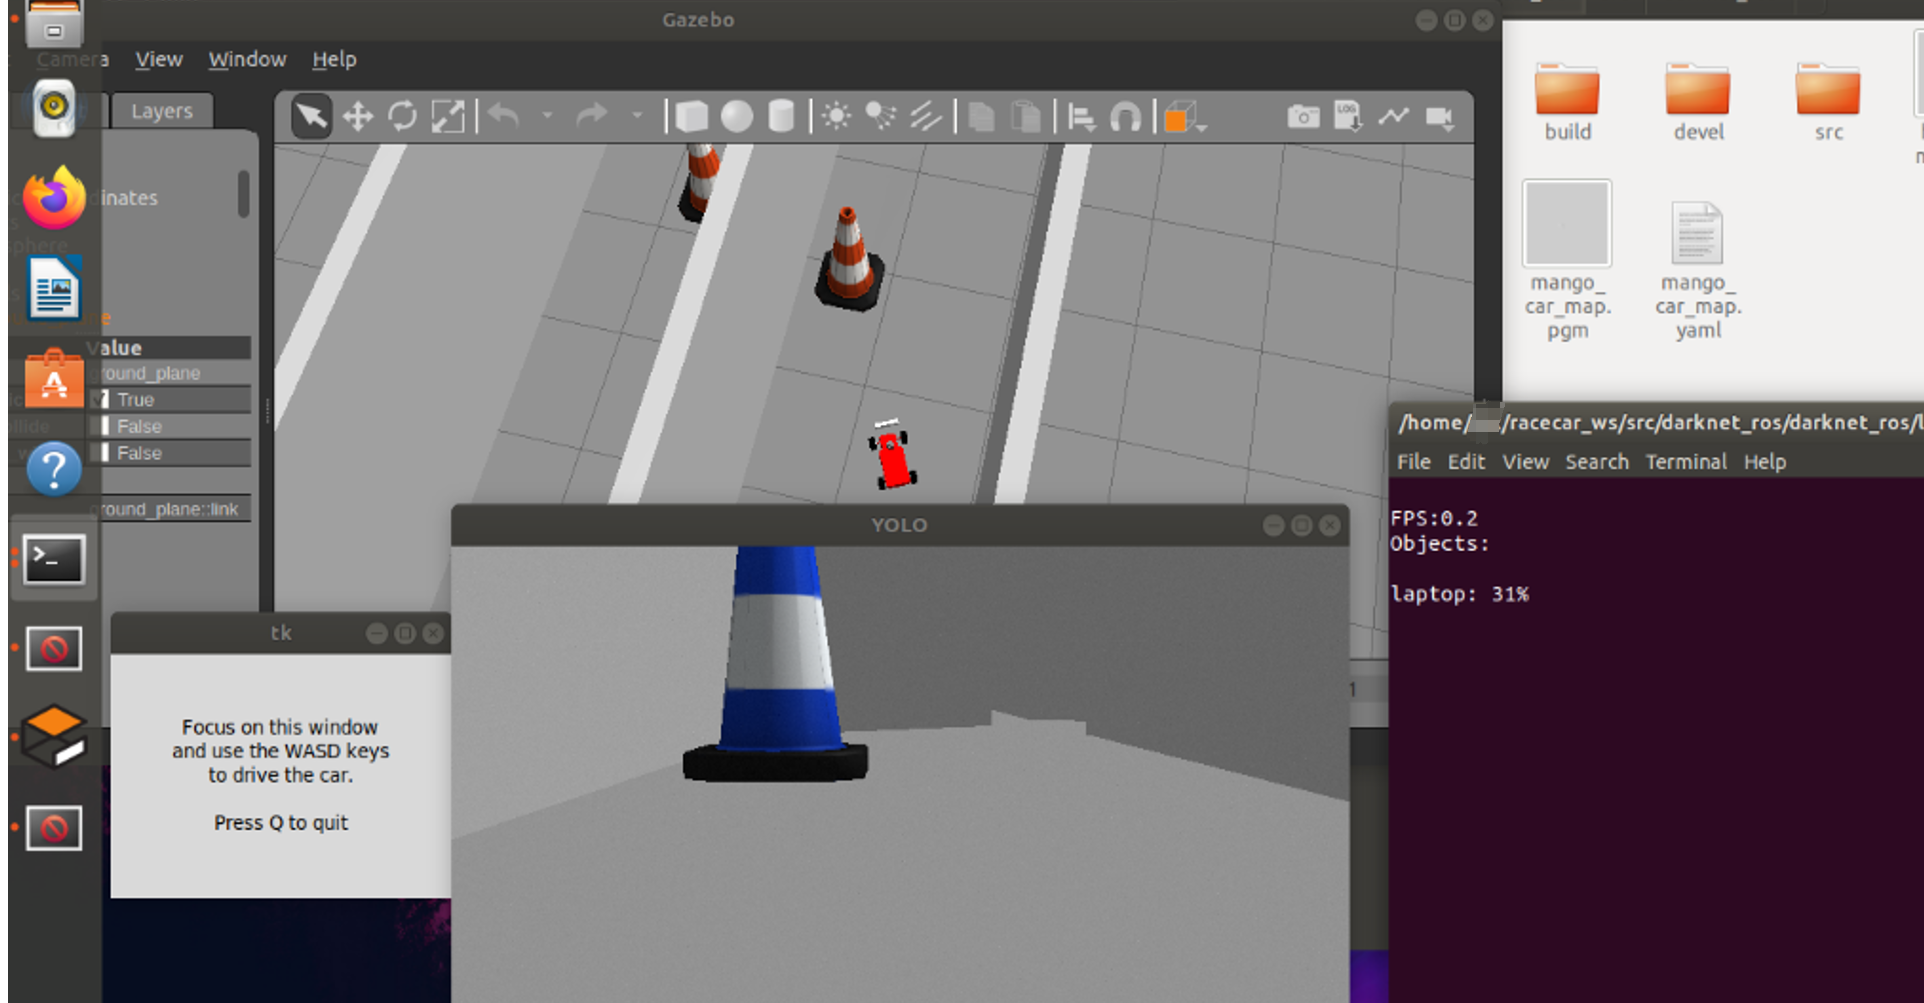Add a point light

point(836,117)
